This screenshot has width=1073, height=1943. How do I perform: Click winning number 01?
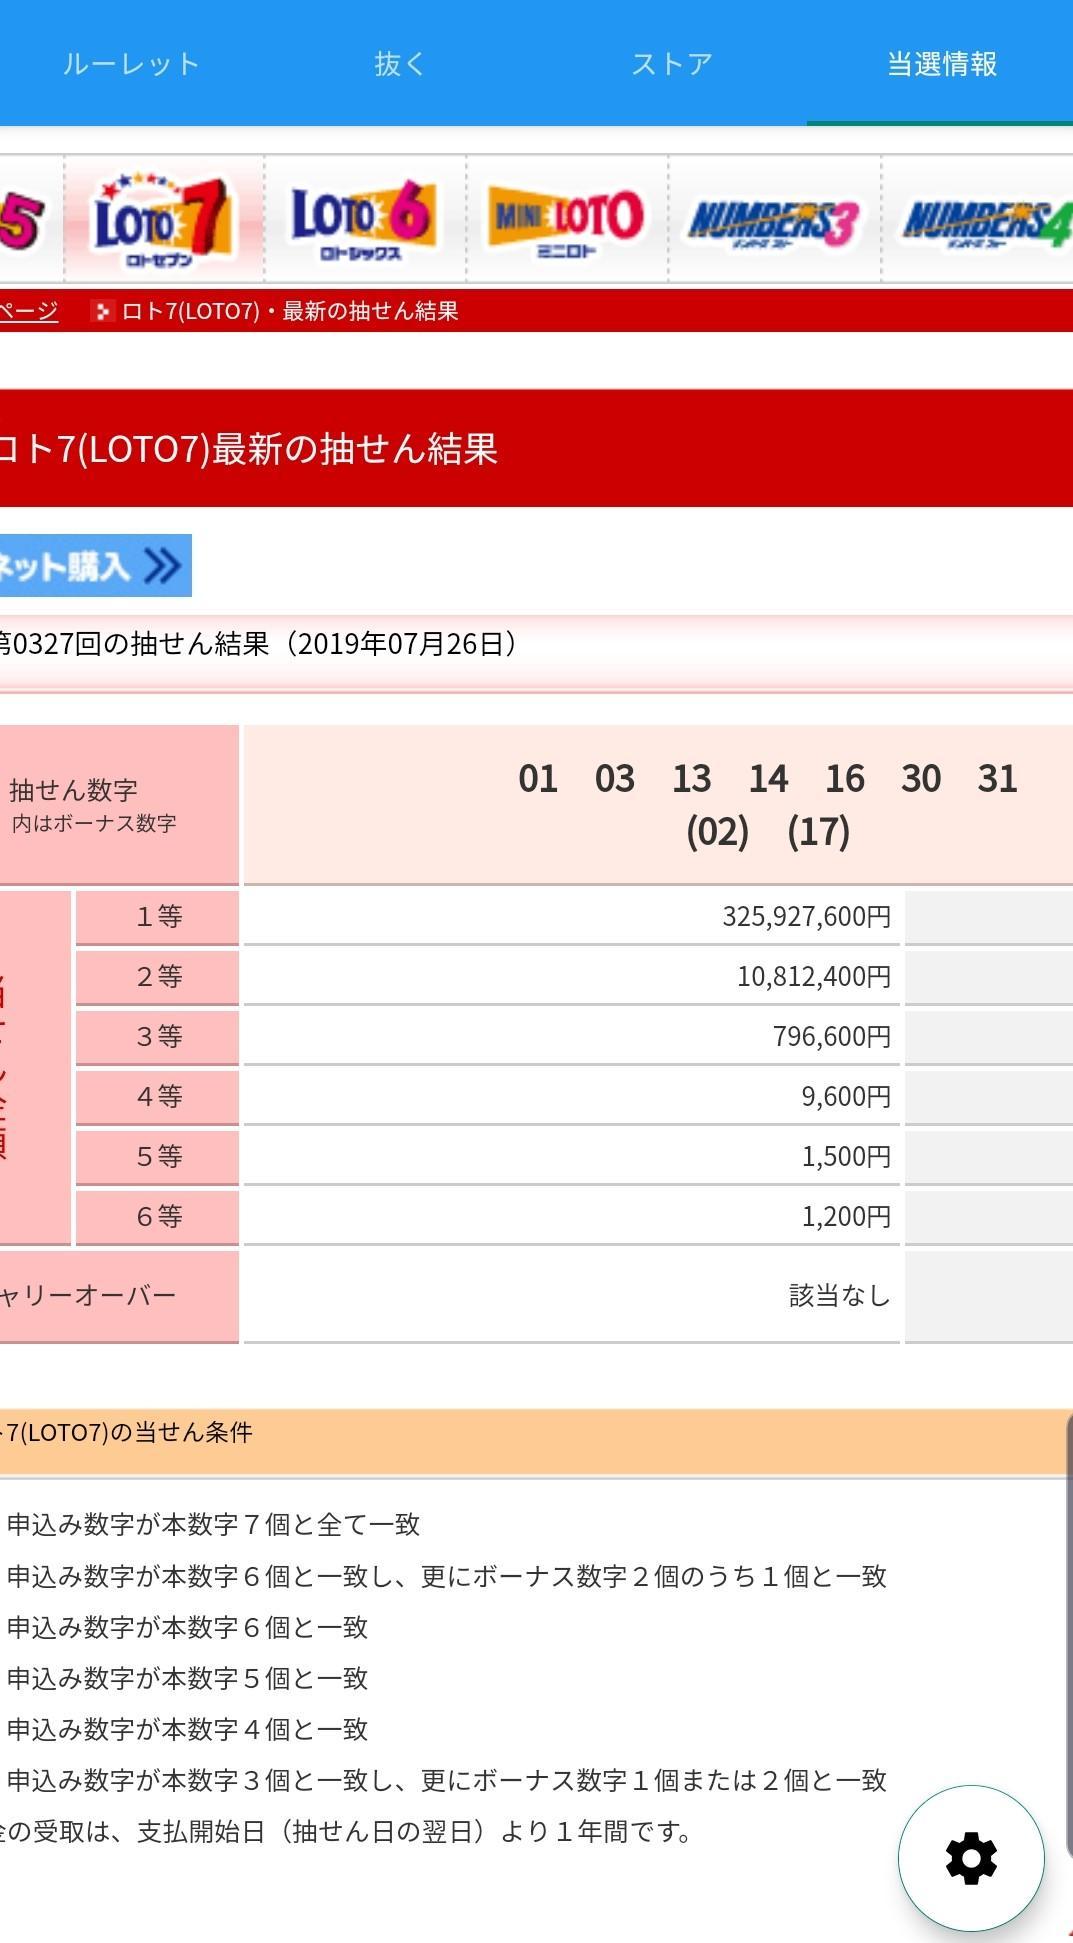pyautogui.click(x=538, y=778)
